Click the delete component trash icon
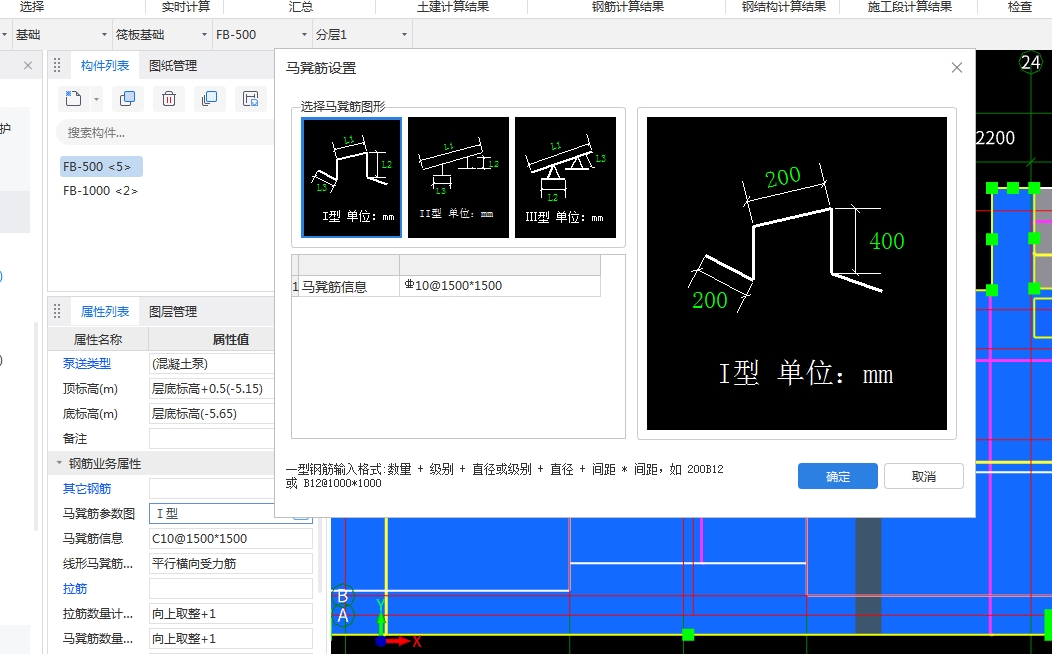Screen dimensions: 1052x654 coord(168,99)
